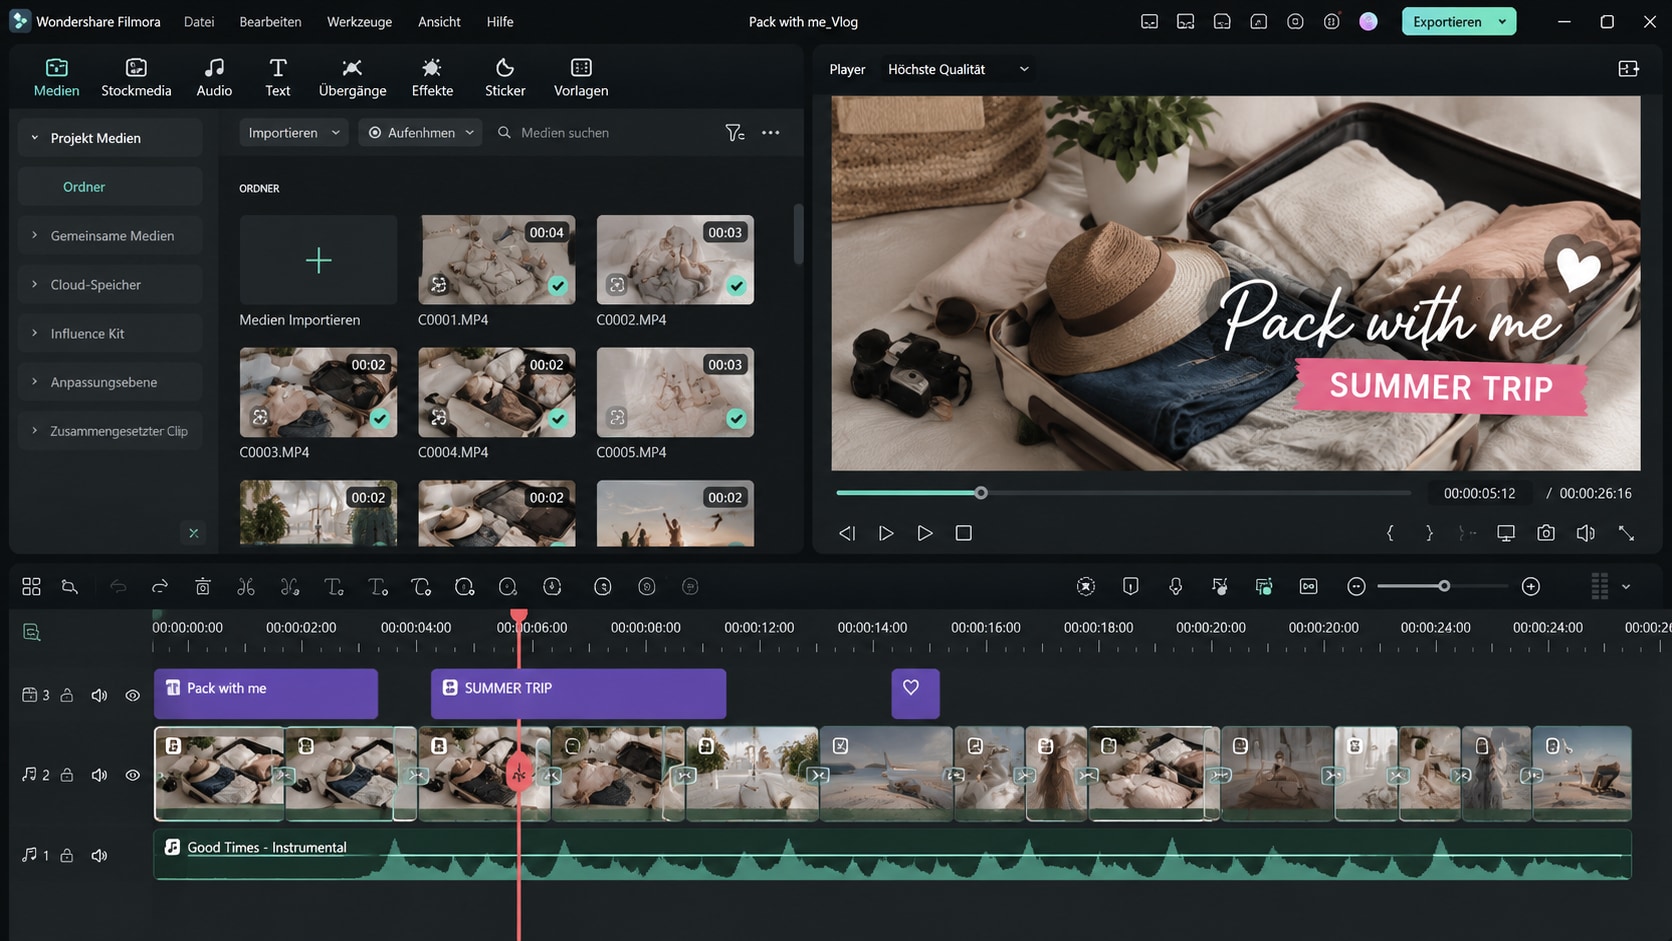The image size is (1672, 941).
Task: Mute audio track 1 speaker
Action: (99, 855)
